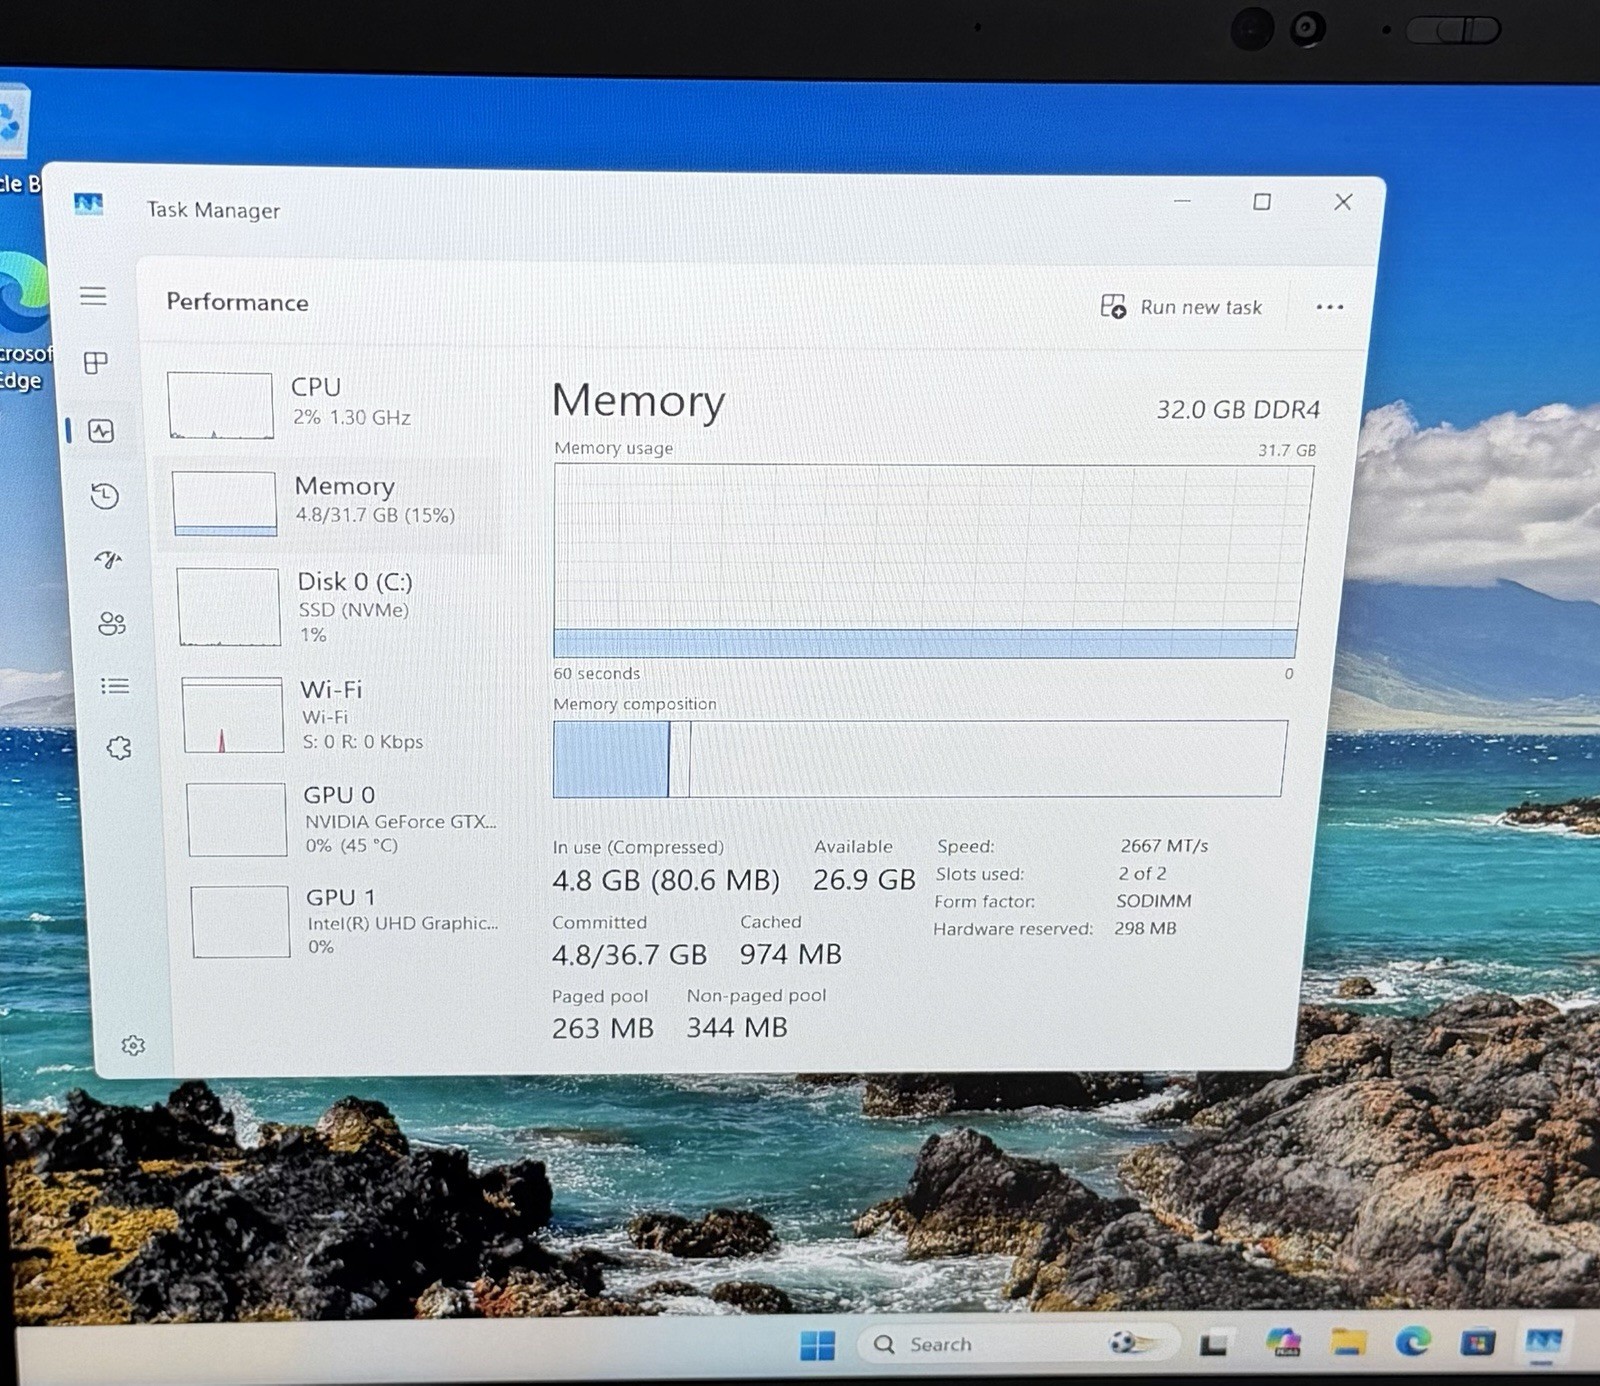Image resolution: width=1600 pixels, height=1386 pixels.
Task: Open the three-dots more options menu
Action: [1329, 307]
